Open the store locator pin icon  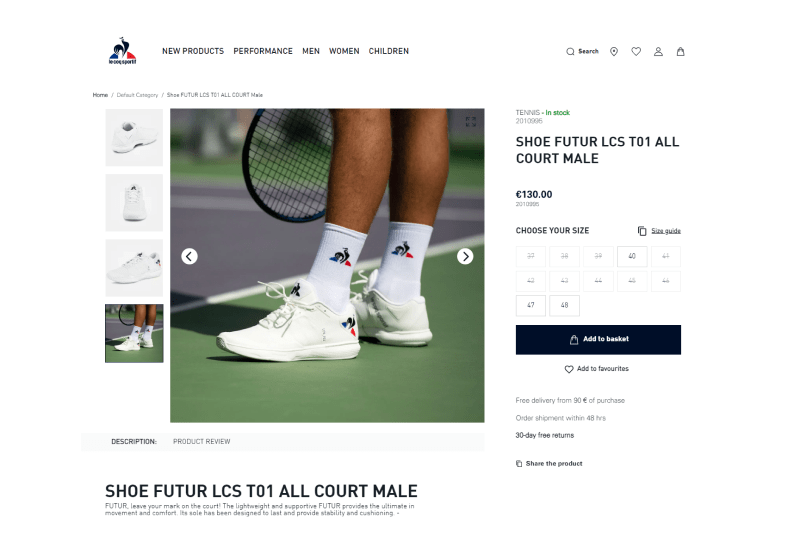pos(614,52)
